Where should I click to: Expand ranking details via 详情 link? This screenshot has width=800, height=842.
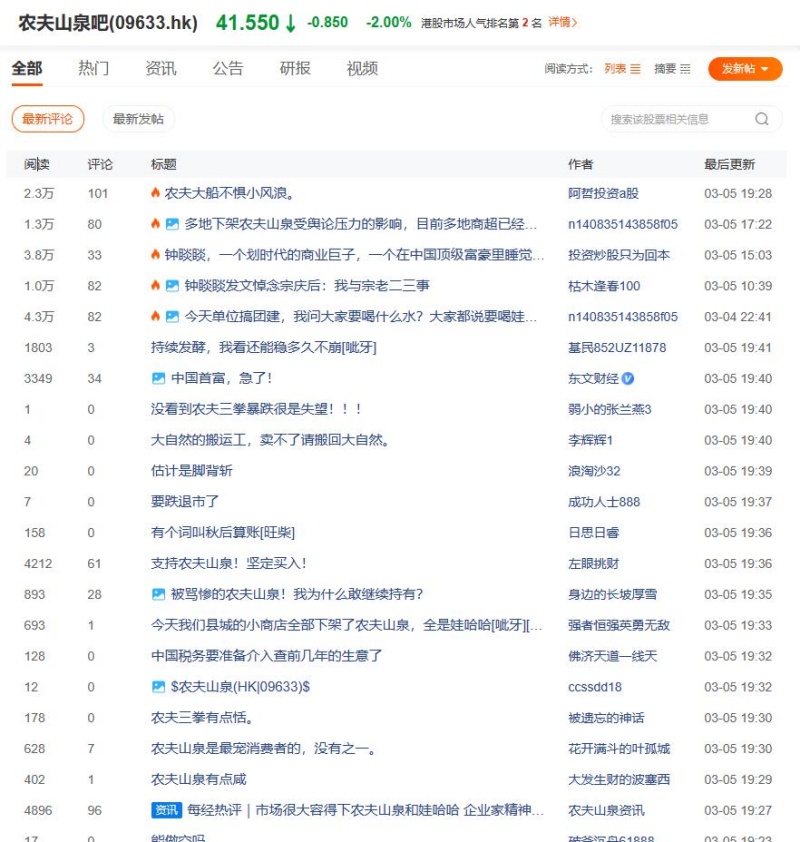click(562, 22)
